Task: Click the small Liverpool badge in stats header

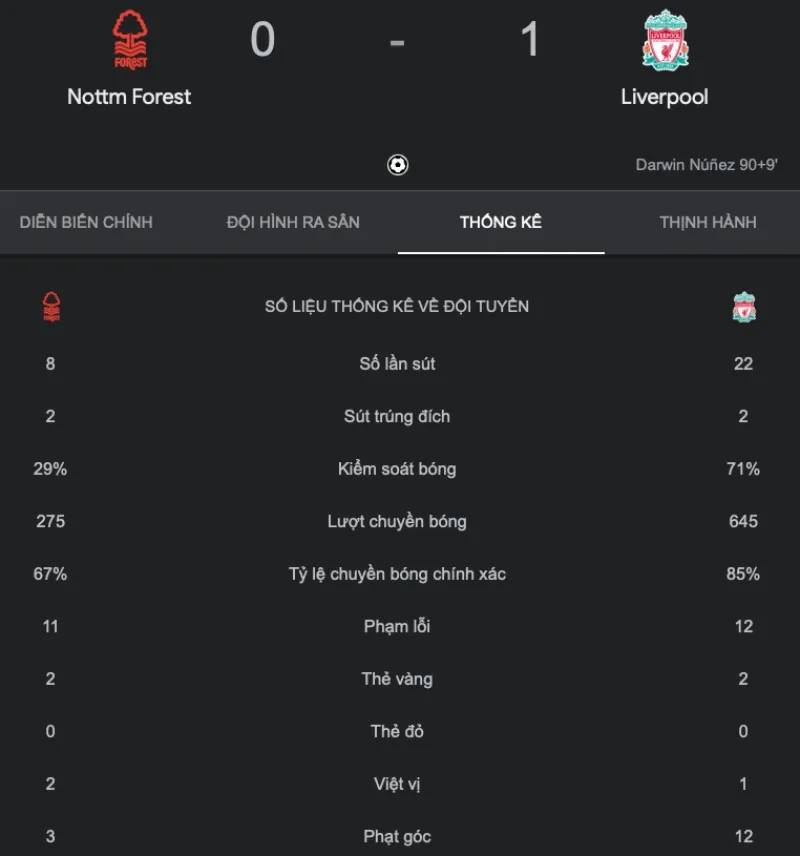Action: (x=746, y=307)
